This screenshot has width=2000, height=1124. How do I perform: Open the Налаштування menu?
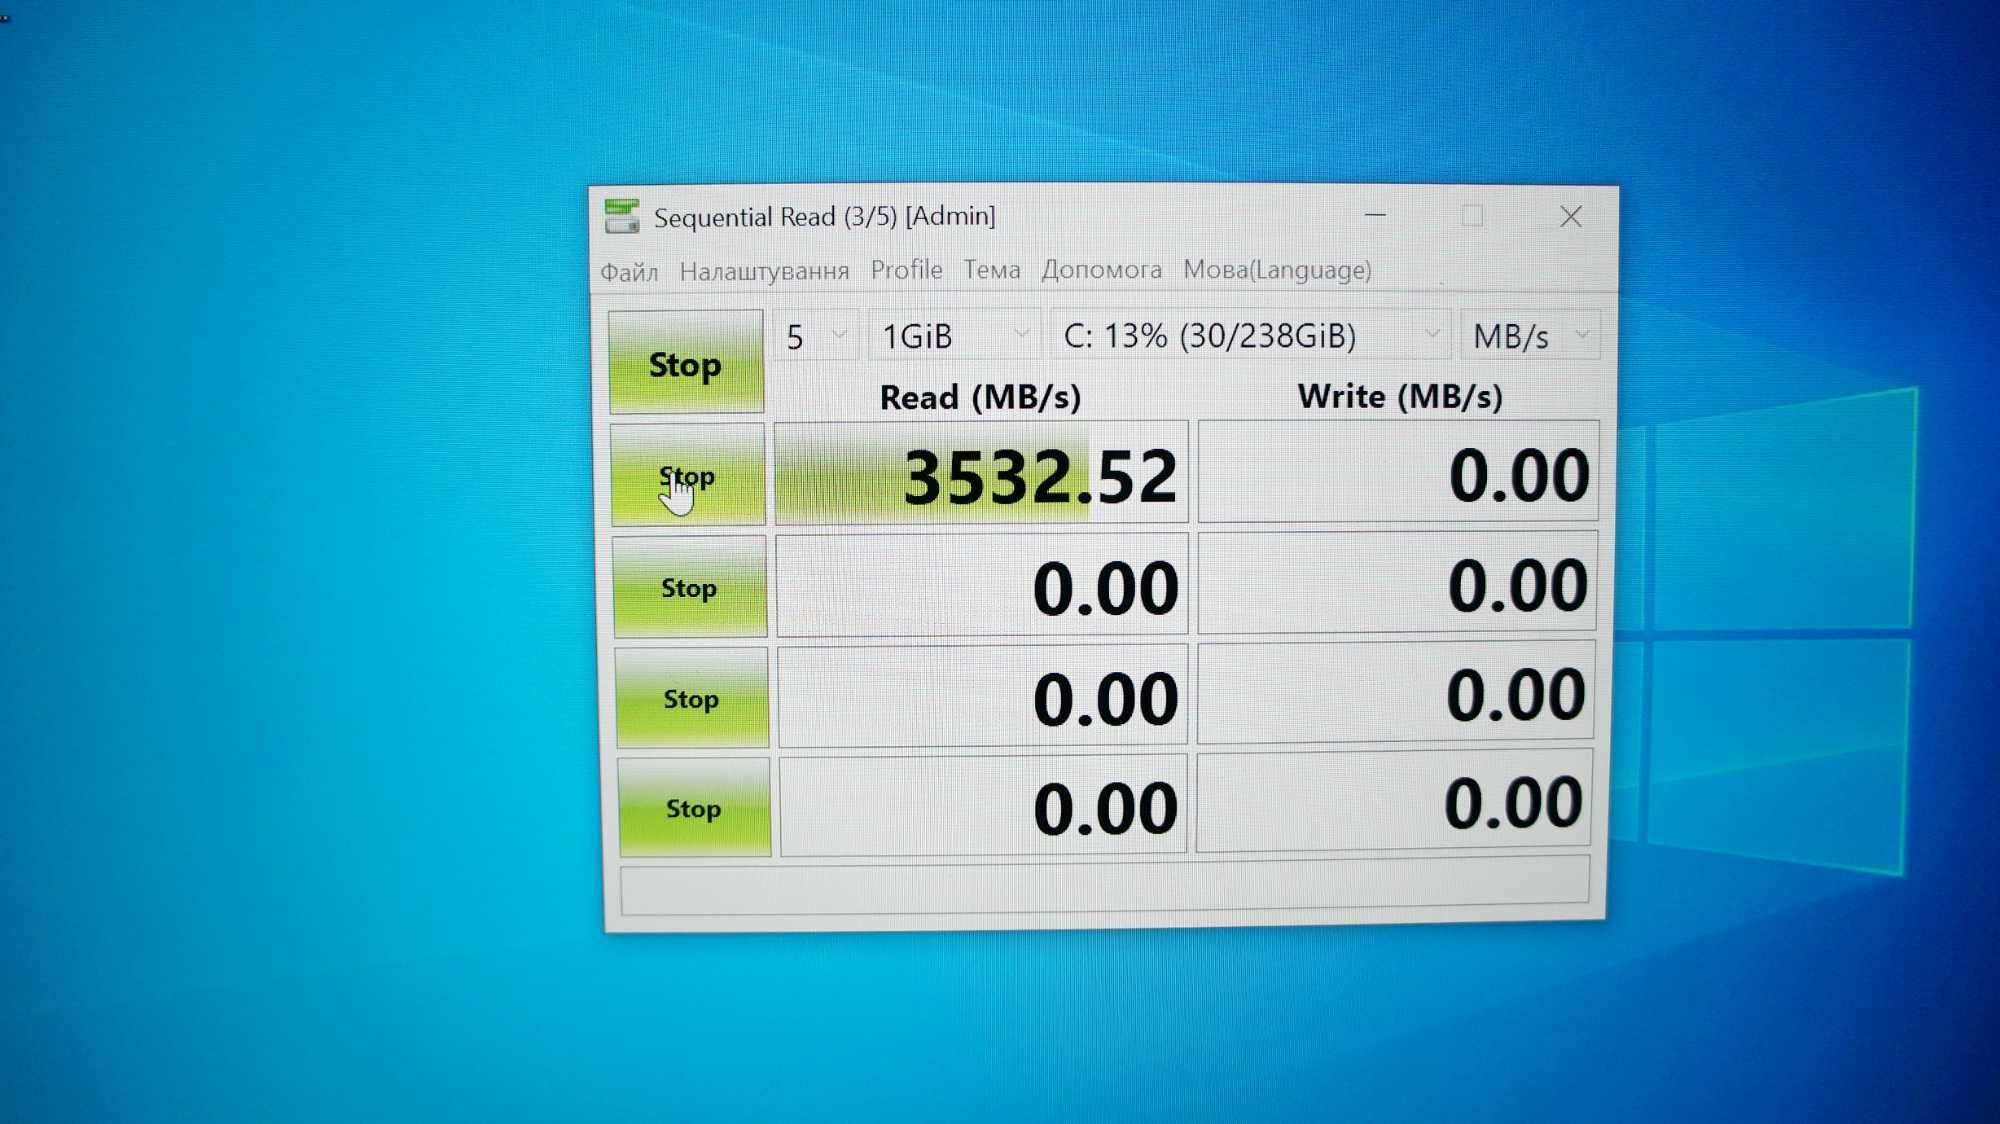[766, 269]
